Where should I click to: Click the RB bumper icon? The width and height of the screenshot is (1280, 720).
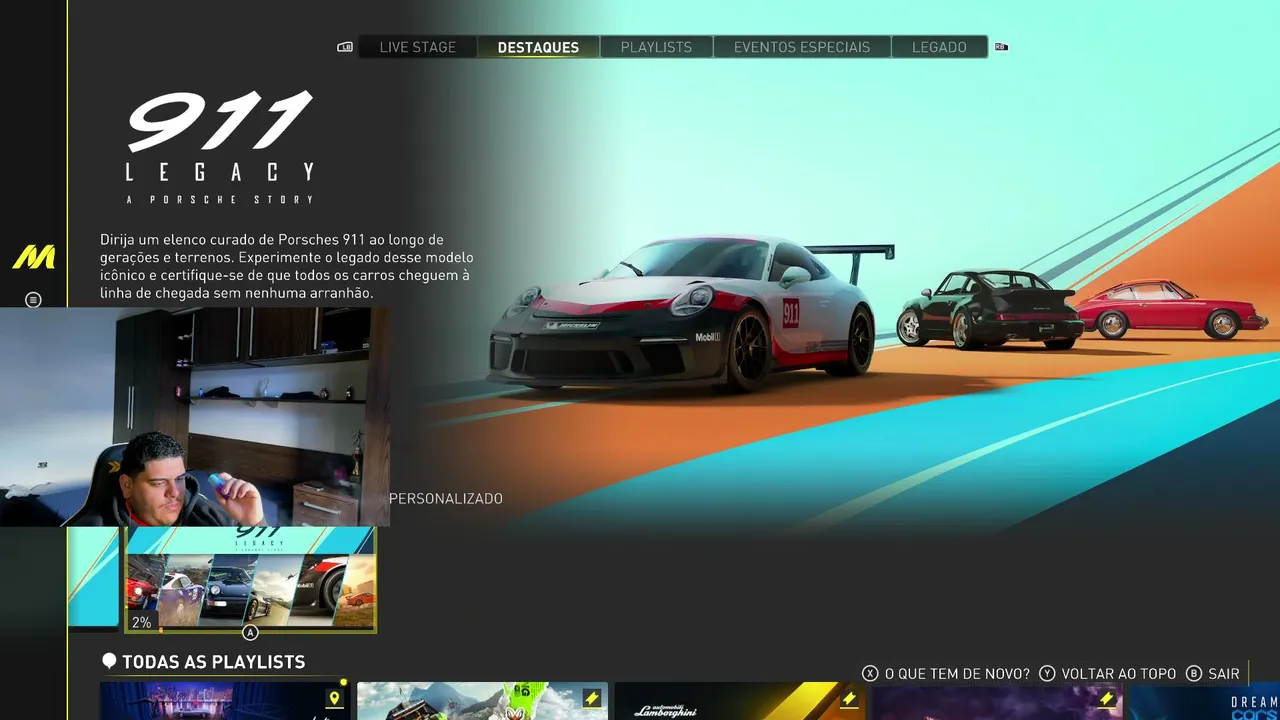(x=1001, y=47)
